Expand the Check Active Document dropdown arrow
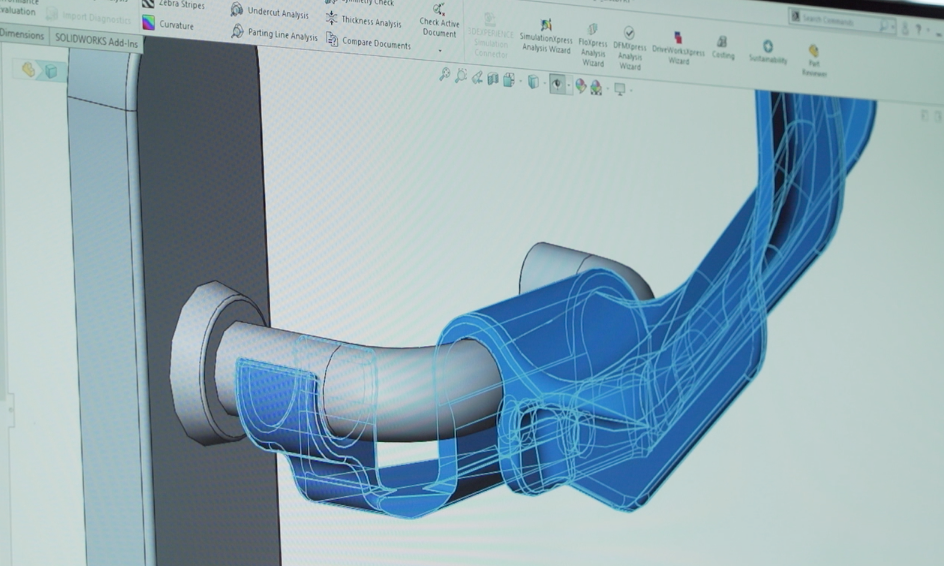 (x=439, y=50)
